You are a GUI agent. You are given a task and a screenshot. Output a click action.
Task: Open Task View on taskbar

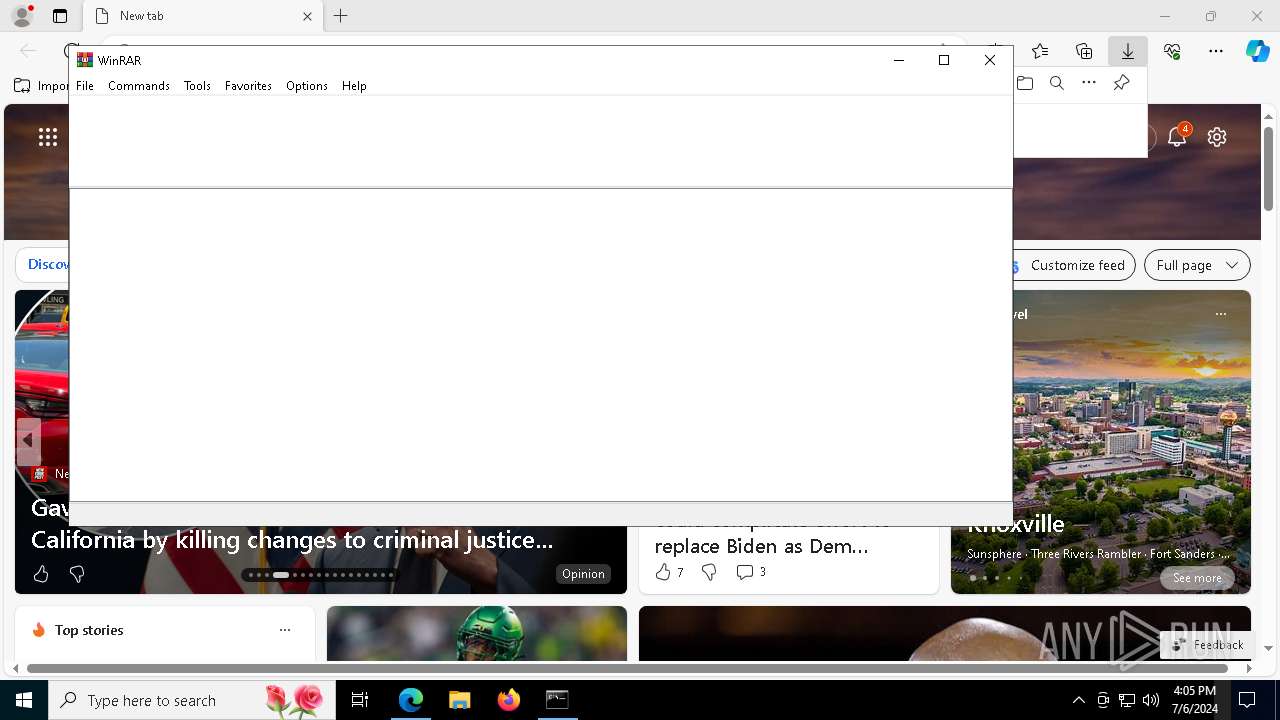360,700
